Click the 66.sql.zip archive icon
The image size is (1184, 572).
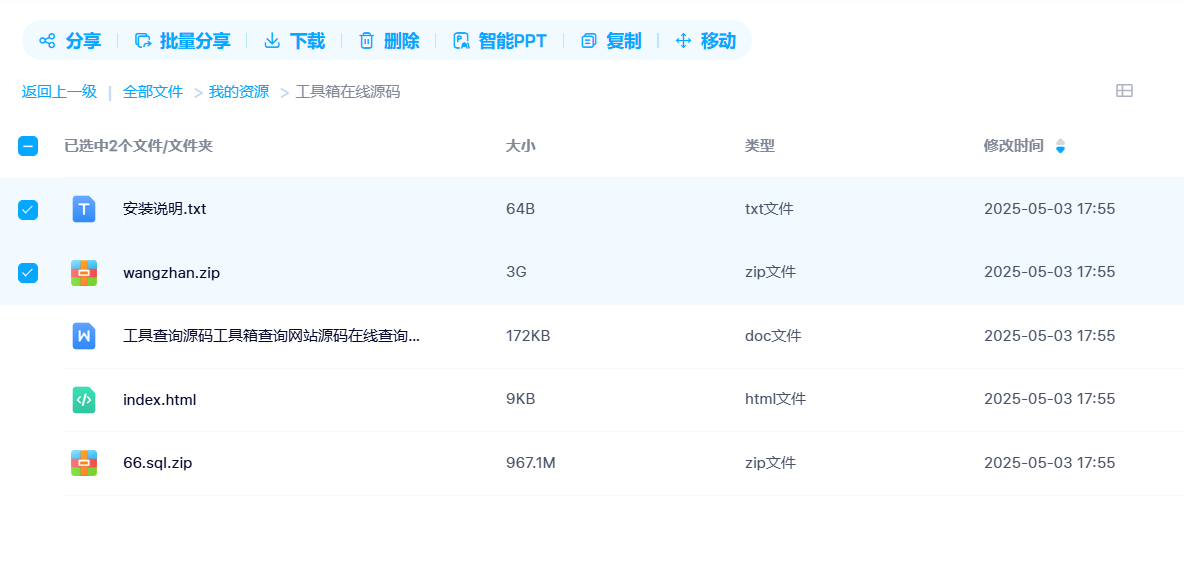pyautogui.click(x=84, y=463)
